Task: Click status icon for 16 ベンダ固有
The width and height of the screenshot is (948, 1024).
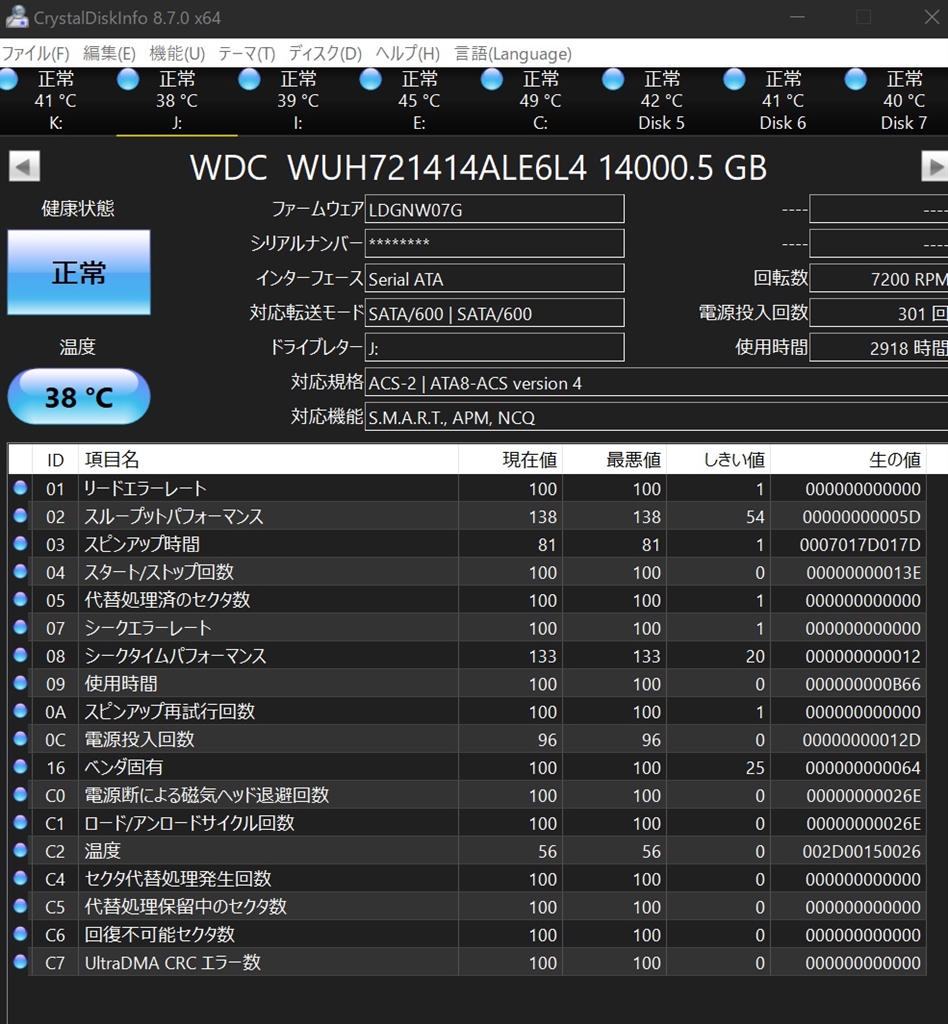Action: 20,767
